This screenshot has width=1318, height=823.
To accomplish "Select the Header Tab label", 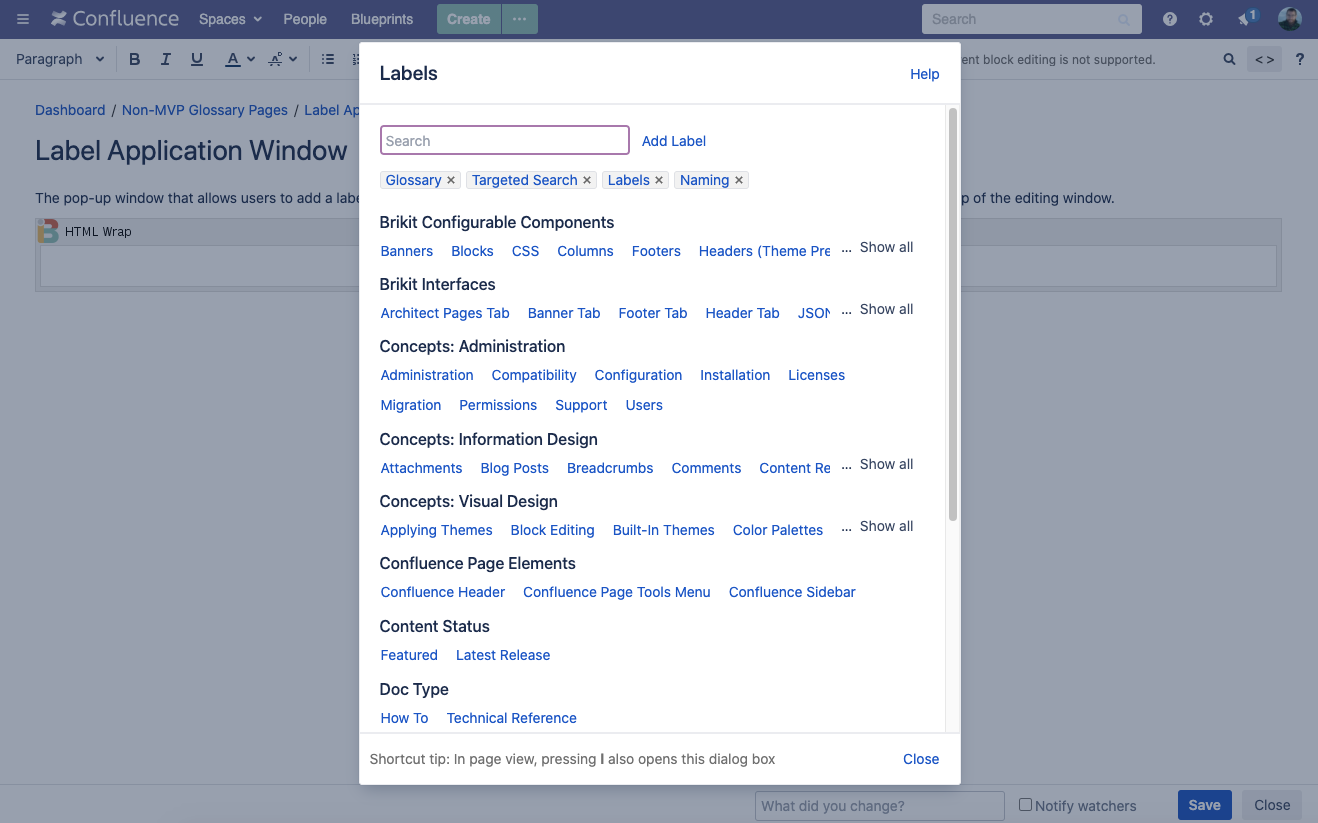I will (742, 313).
